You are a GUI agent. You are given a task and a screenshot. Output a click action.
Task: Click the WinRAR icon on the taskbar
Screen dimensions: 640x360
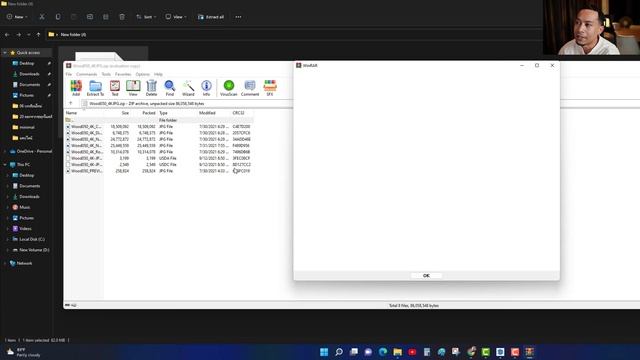(529, 352)
